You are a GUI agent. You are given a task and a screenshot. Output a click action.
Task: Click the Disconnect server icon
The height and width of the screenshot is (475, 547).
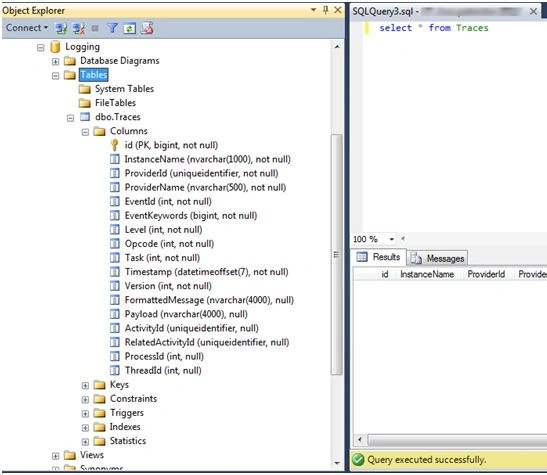79,28
